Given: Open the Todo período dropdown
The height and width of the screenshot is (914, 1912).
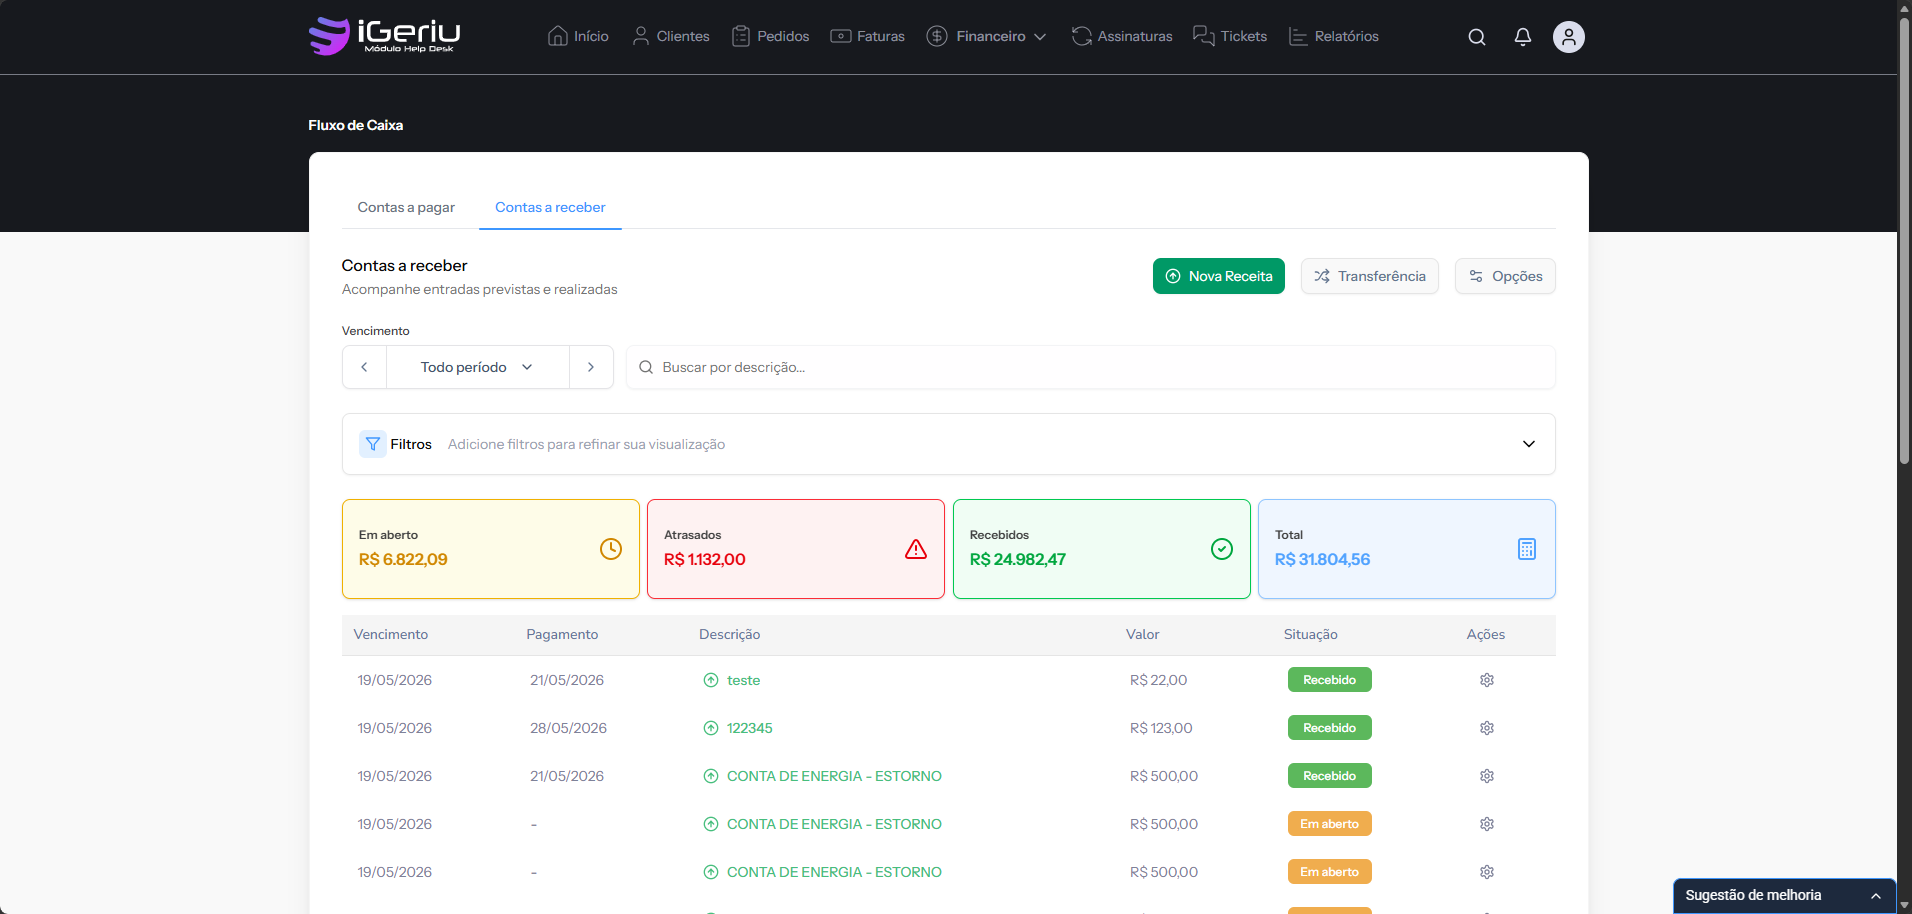Looking at the screenshot, I should (x=478, y=367).
